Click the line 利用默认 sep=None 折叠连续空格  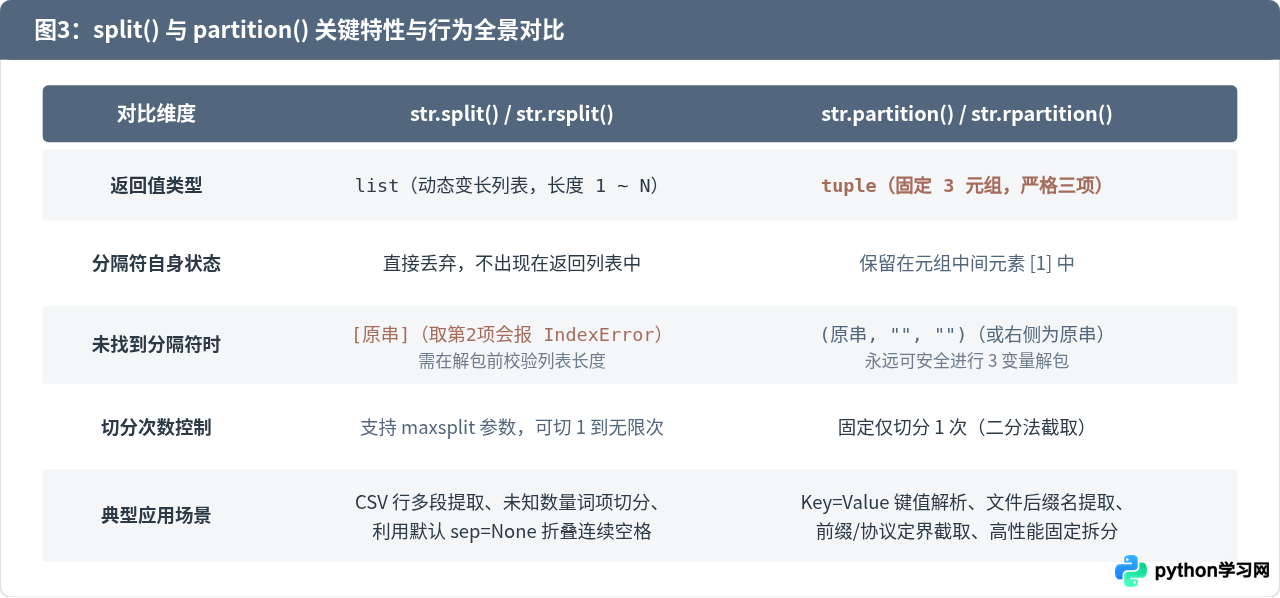511,532
